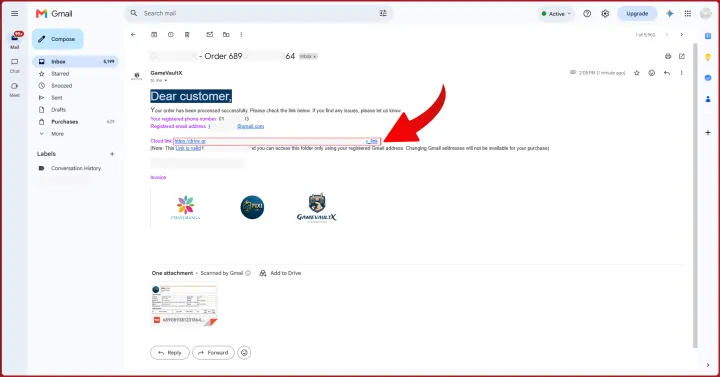Open the PDF invoice attachment
Screen dimensions: 720x377
pos(184,304)
